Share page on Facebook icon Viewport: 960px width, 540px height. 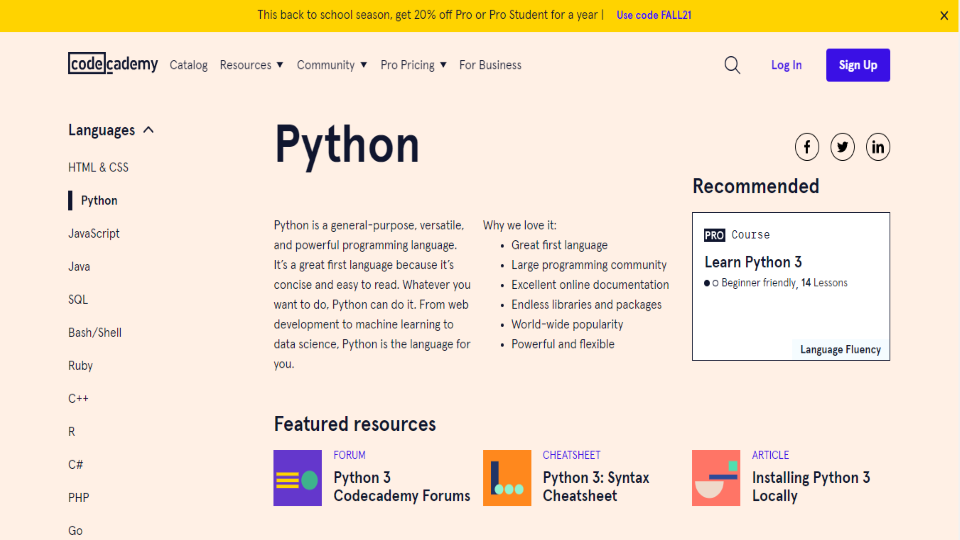tap(807, 147)
